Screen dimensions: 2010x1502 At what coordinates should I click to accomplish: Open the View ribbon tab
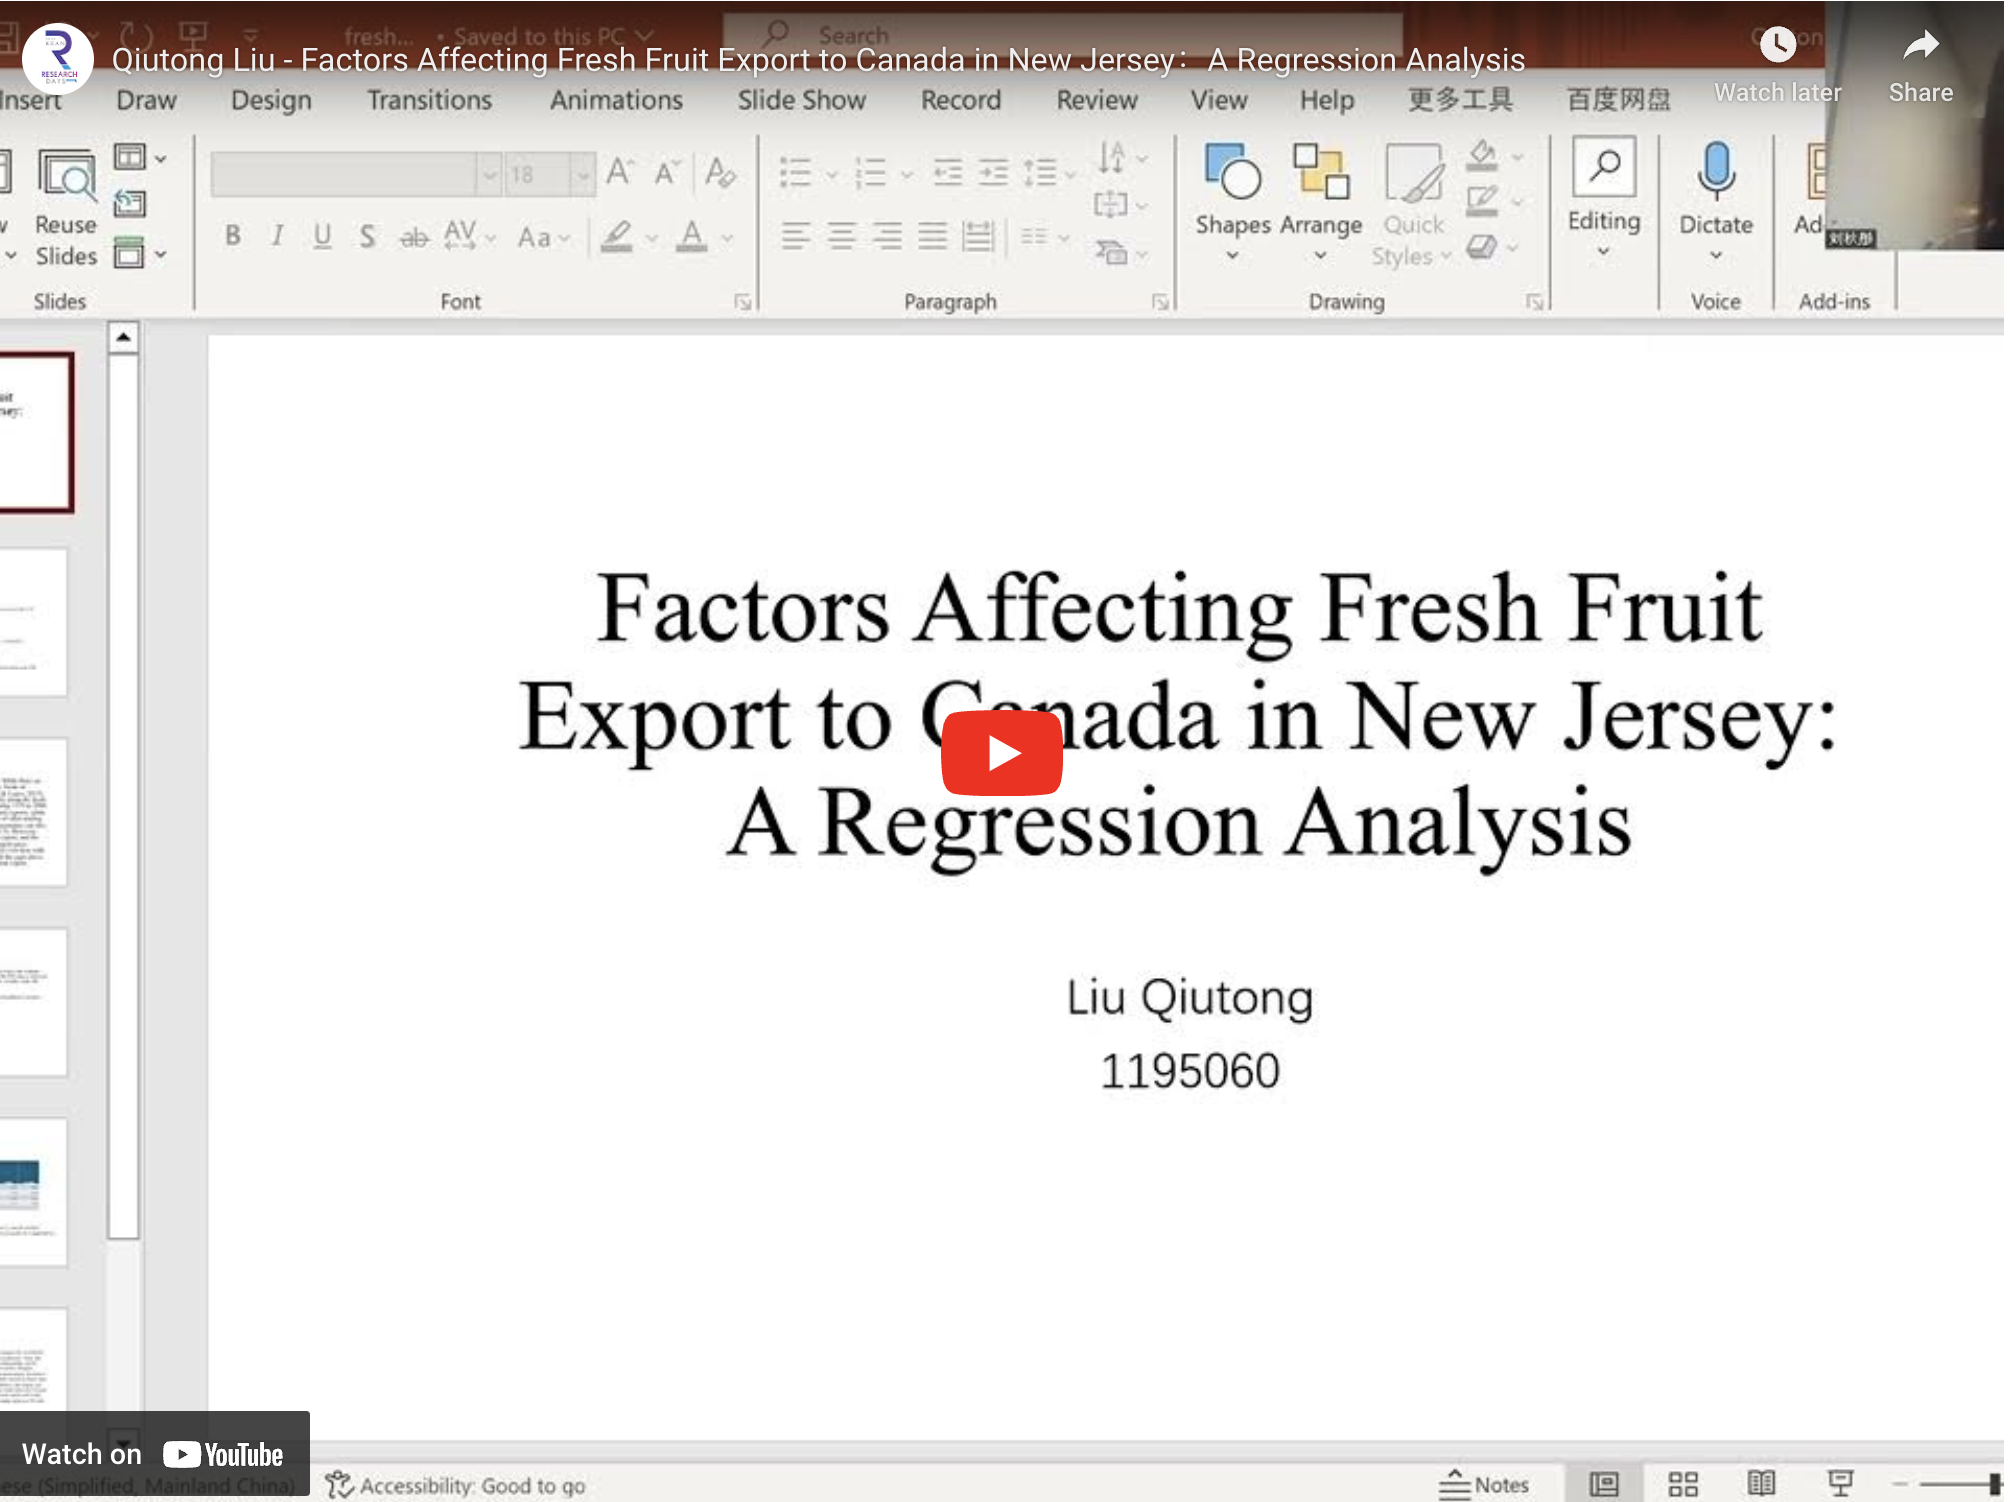coord(1218,100)
